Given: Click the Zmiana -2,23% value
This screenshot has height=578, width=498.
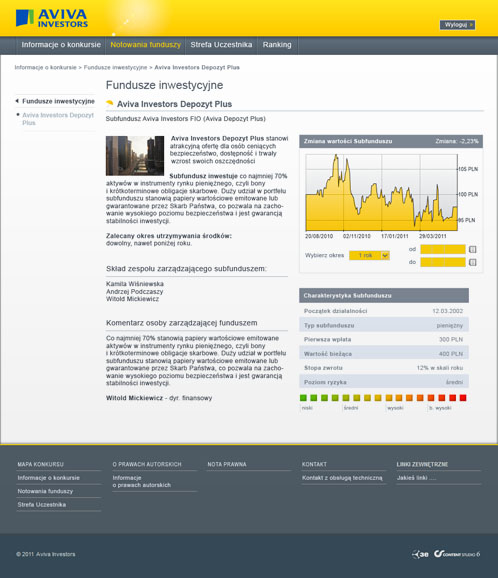Looking at the screenshot, I should [x=457, y=141].
